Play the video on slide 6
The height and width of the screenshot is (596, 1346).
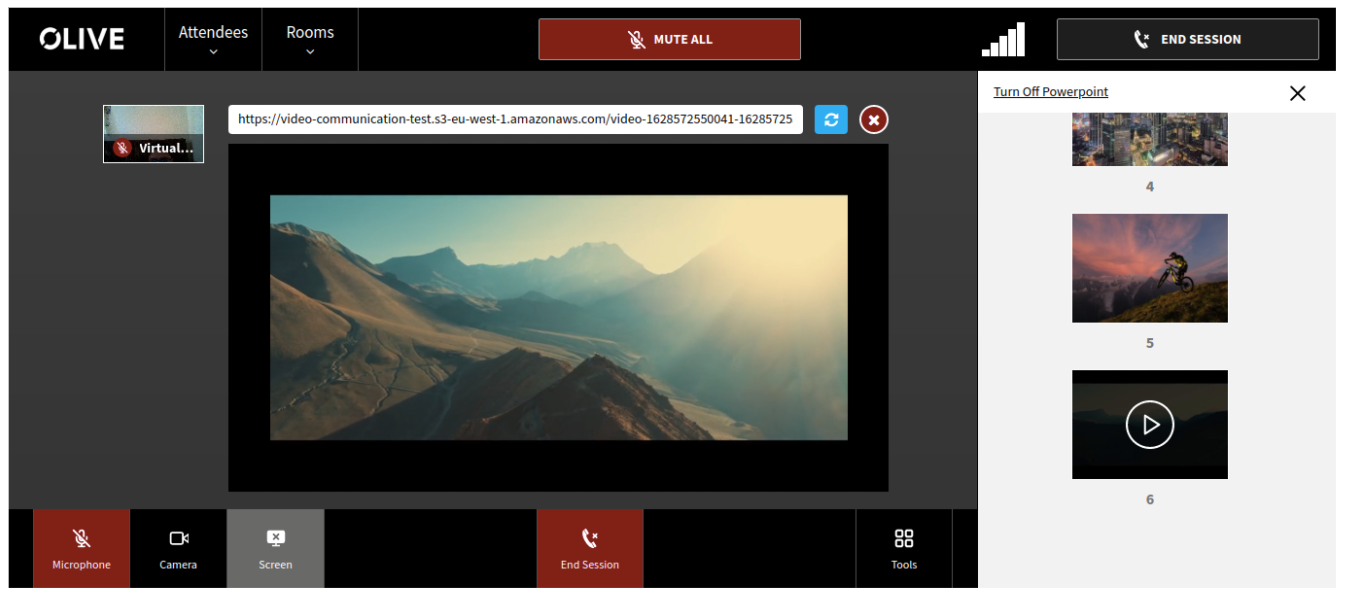pos(1149,425)
